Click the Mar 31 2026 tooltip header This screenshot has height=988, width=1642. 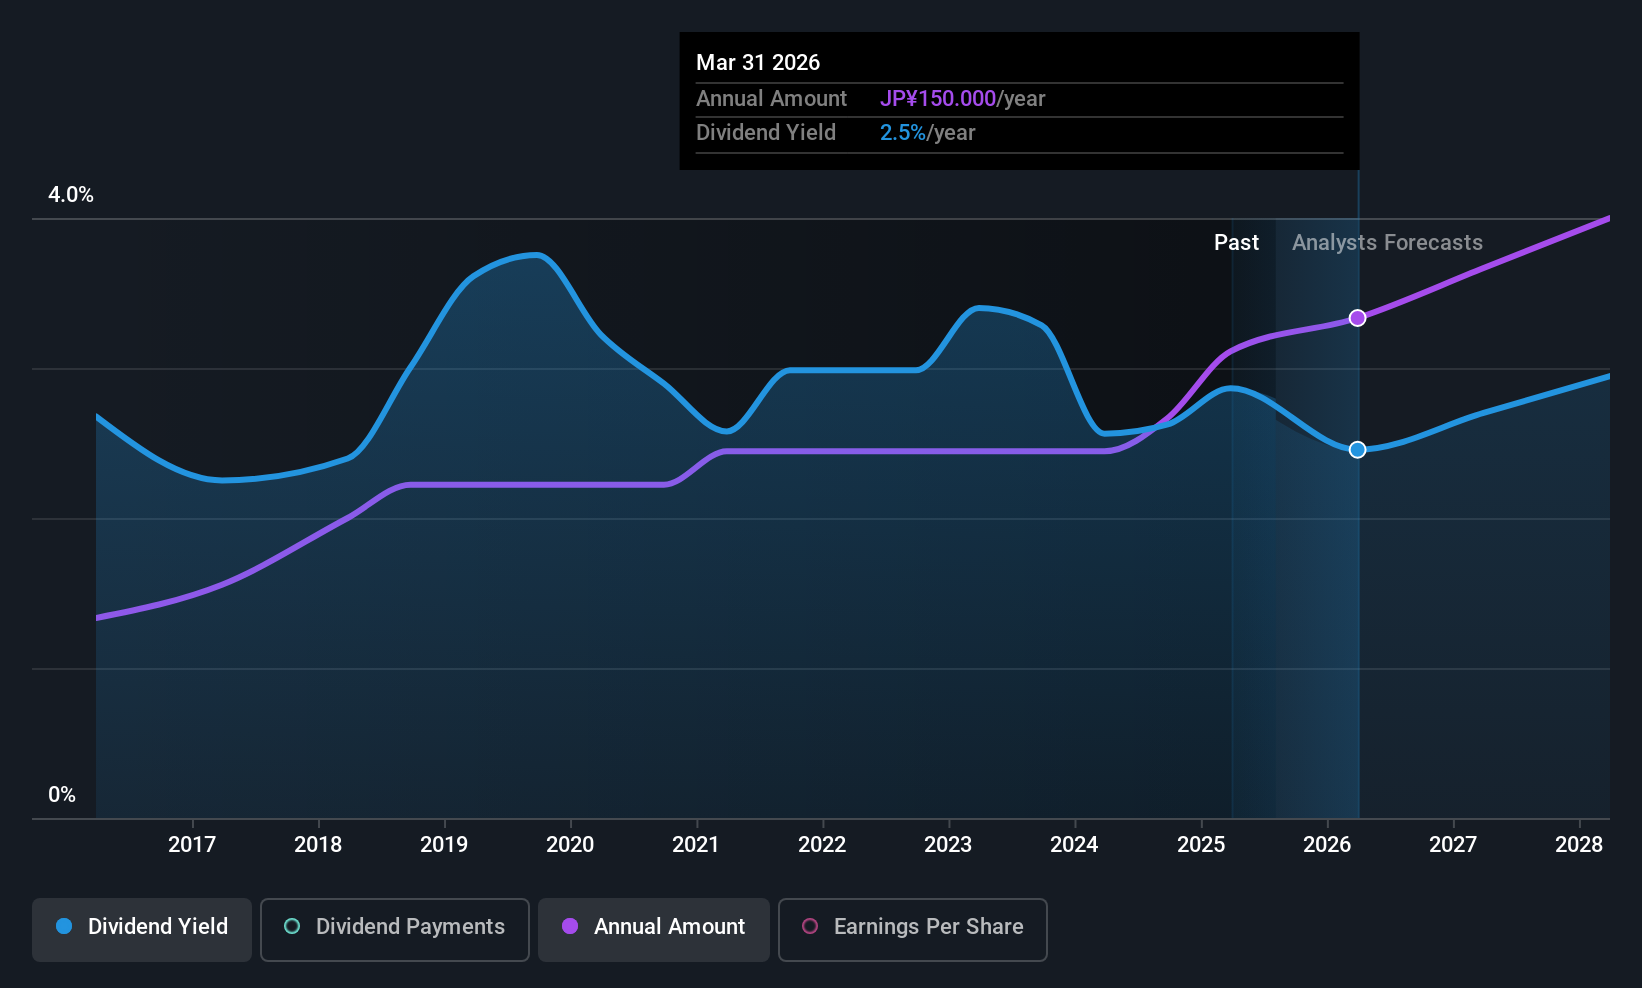758,62
